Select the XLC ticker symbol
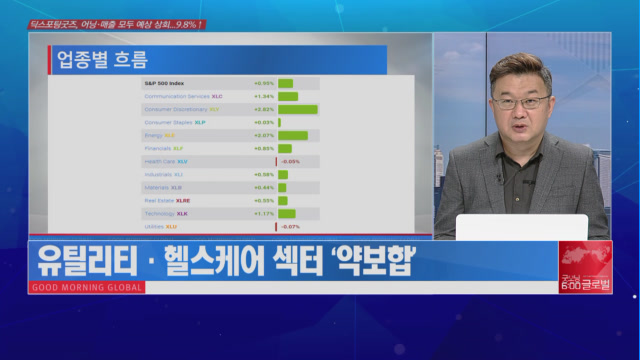640x360 pixels. pos(217,96)
